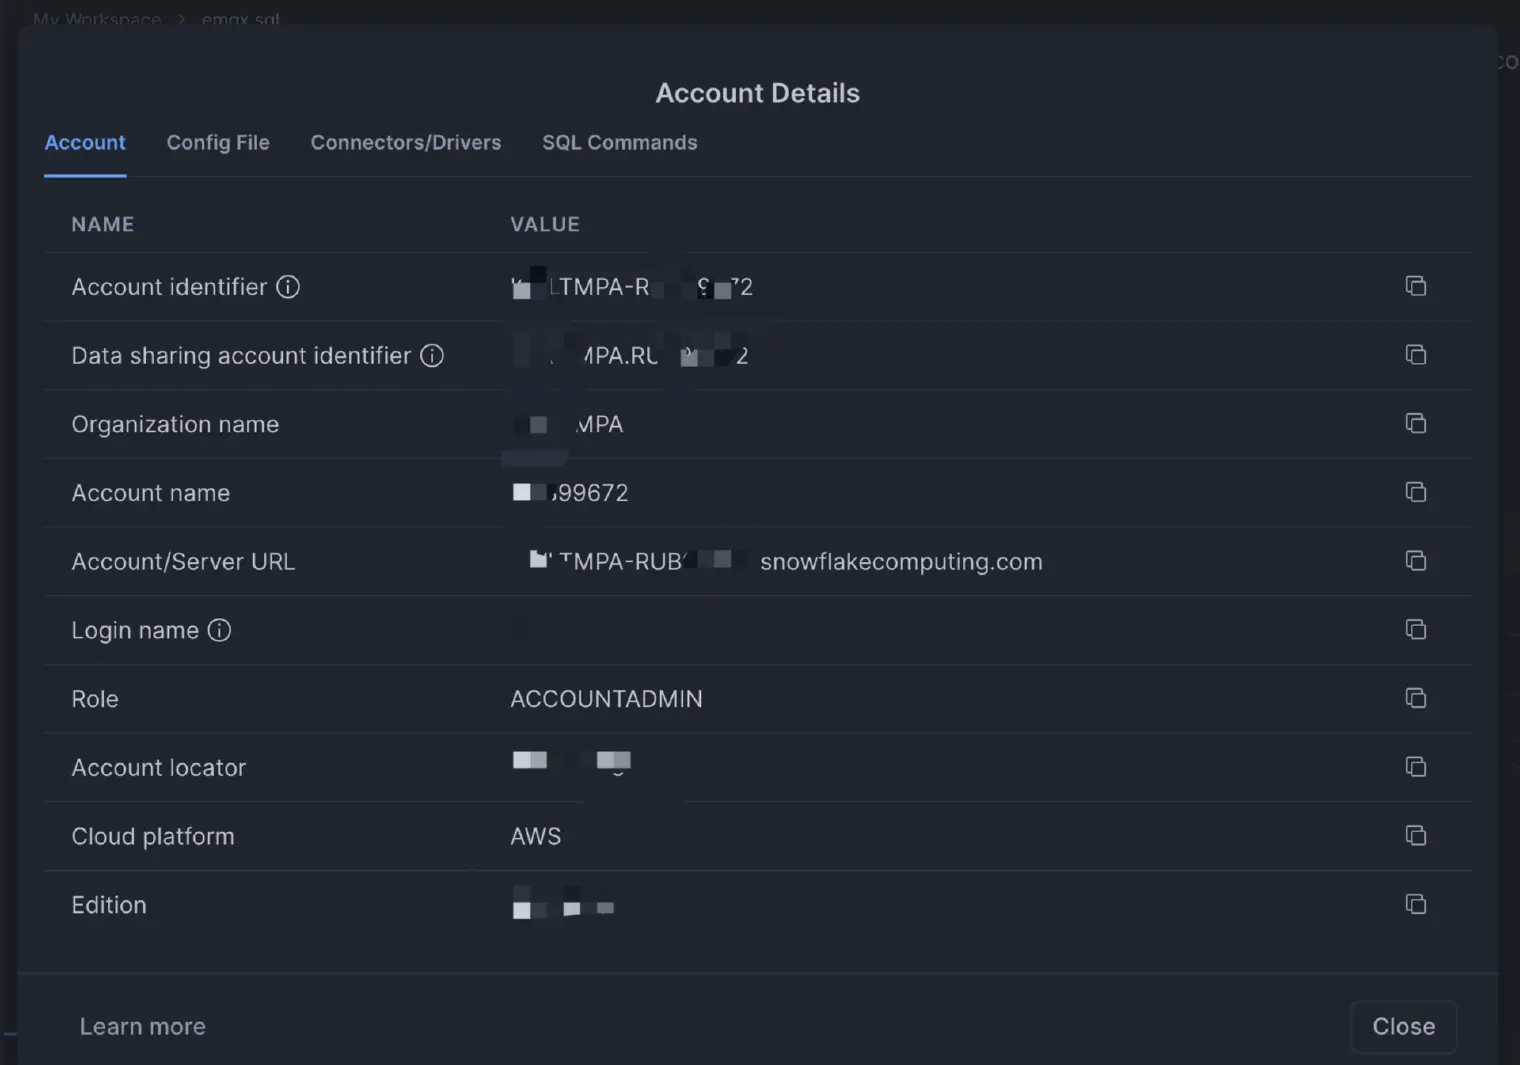
Task: Close the Account Details dialog
Action: 1403,1027
